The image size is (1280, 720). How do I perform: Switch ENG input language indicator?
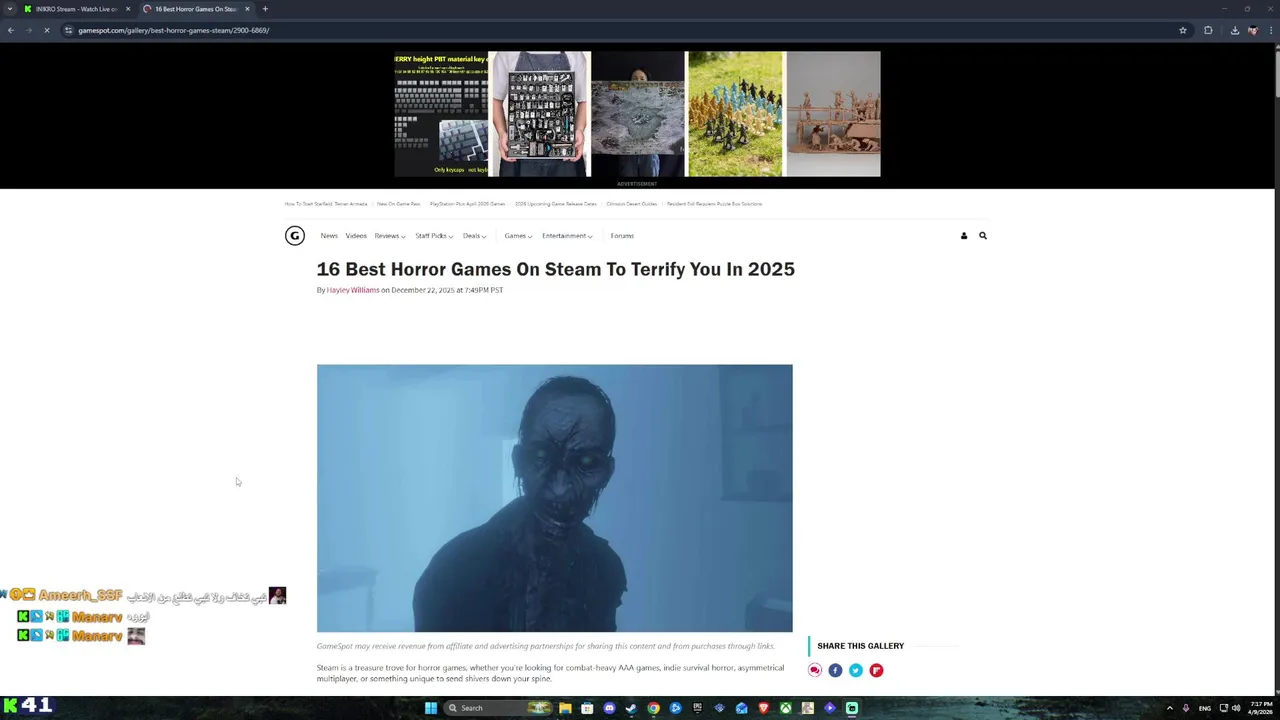coord(1205,708)
